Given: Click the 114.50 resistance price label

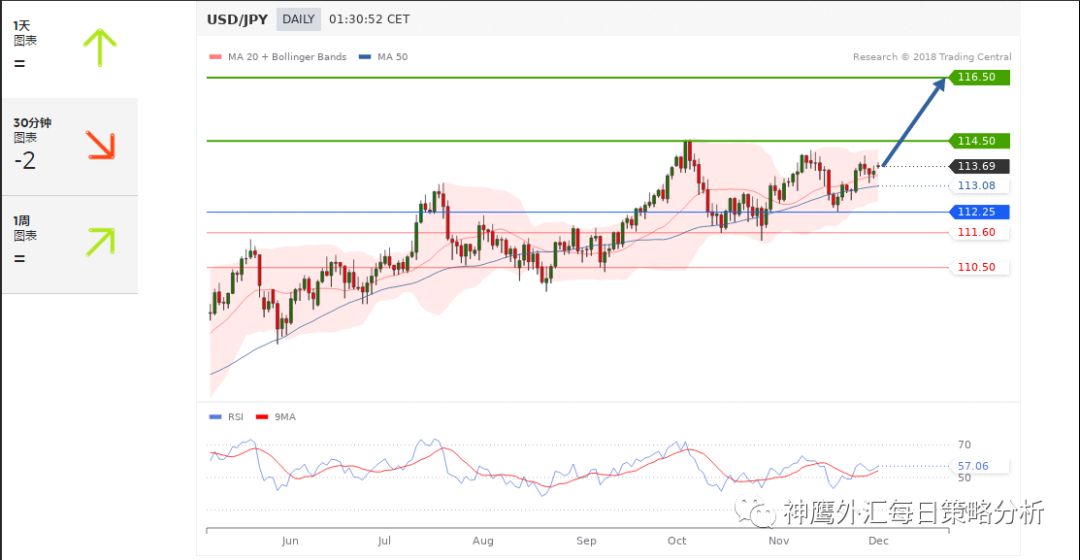Looking at the screenshot, I should tap(979, 141).
